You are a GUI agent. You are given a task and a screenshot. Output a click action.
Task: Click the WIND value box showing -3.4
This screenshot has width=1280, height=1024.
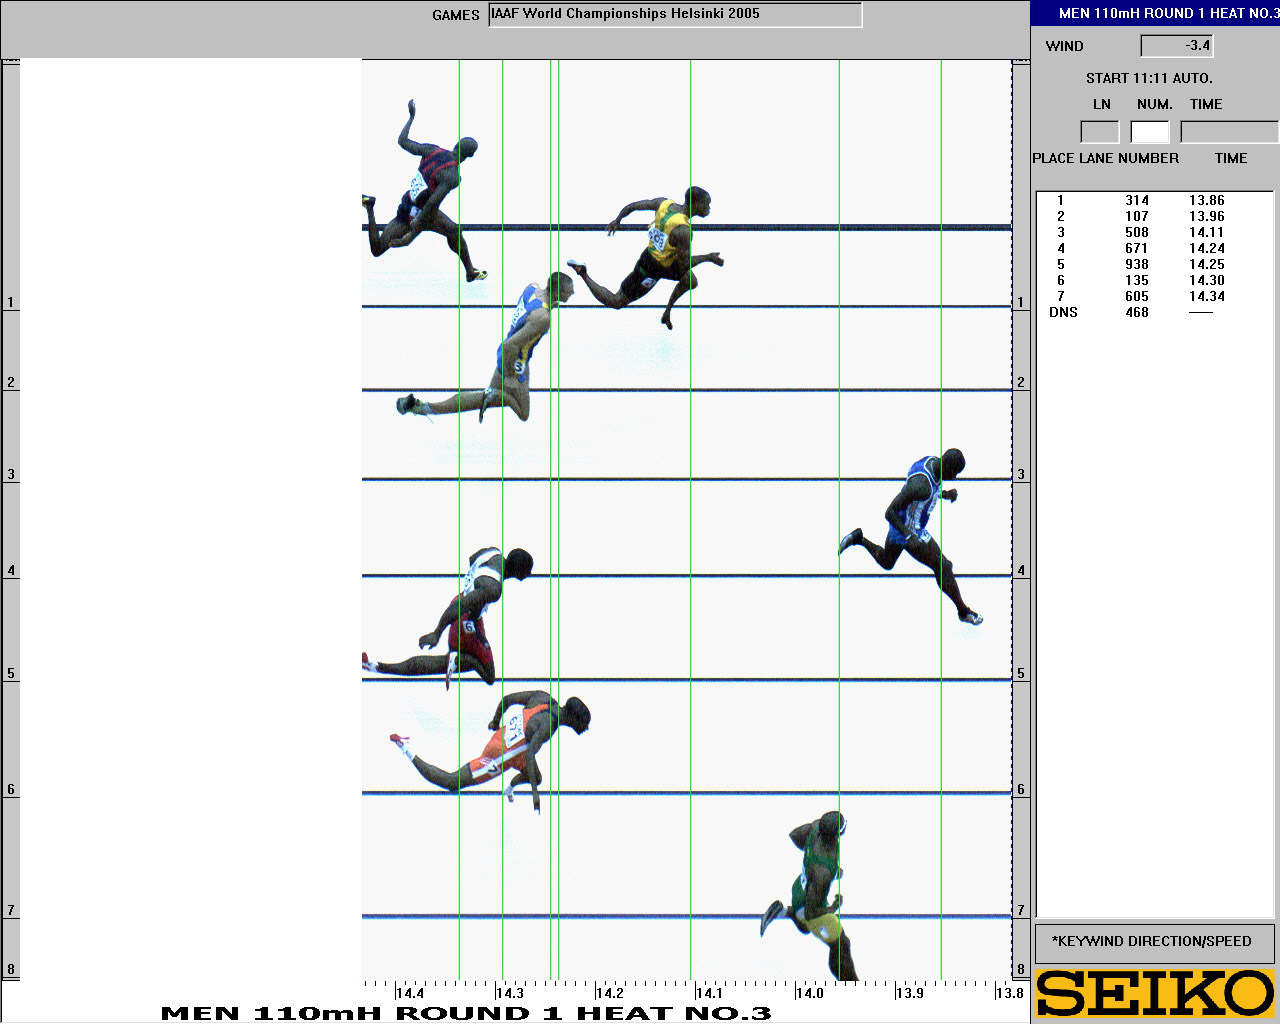(x=1177, y=46)
